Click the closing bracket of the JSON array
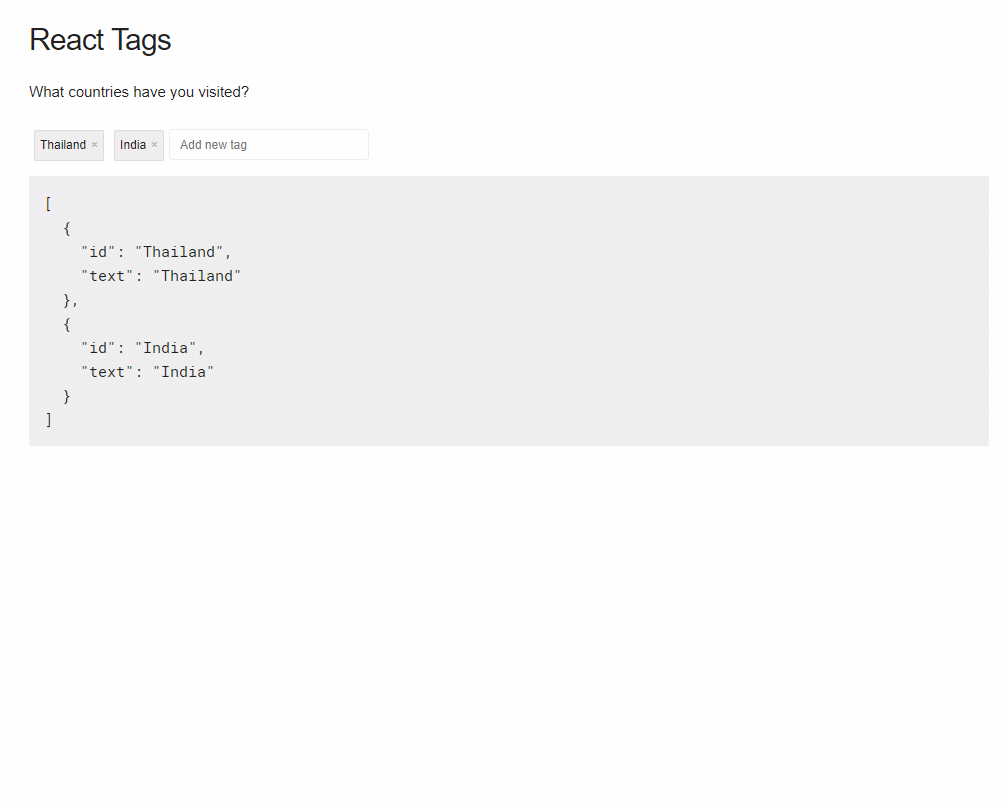 click(x=48, y=419)
